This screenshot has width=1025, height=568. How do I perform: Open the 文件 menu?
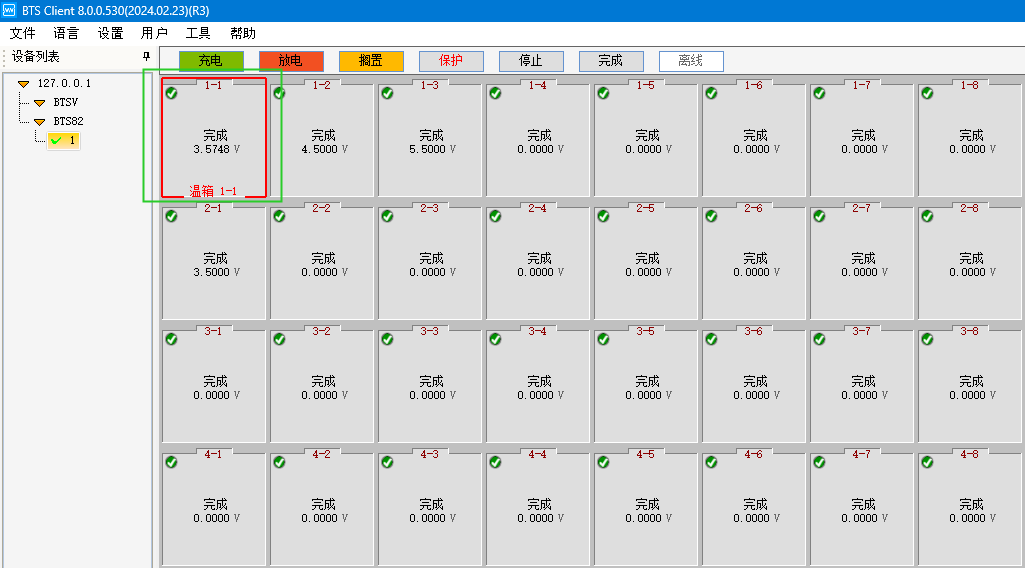(x=22, y=33)
